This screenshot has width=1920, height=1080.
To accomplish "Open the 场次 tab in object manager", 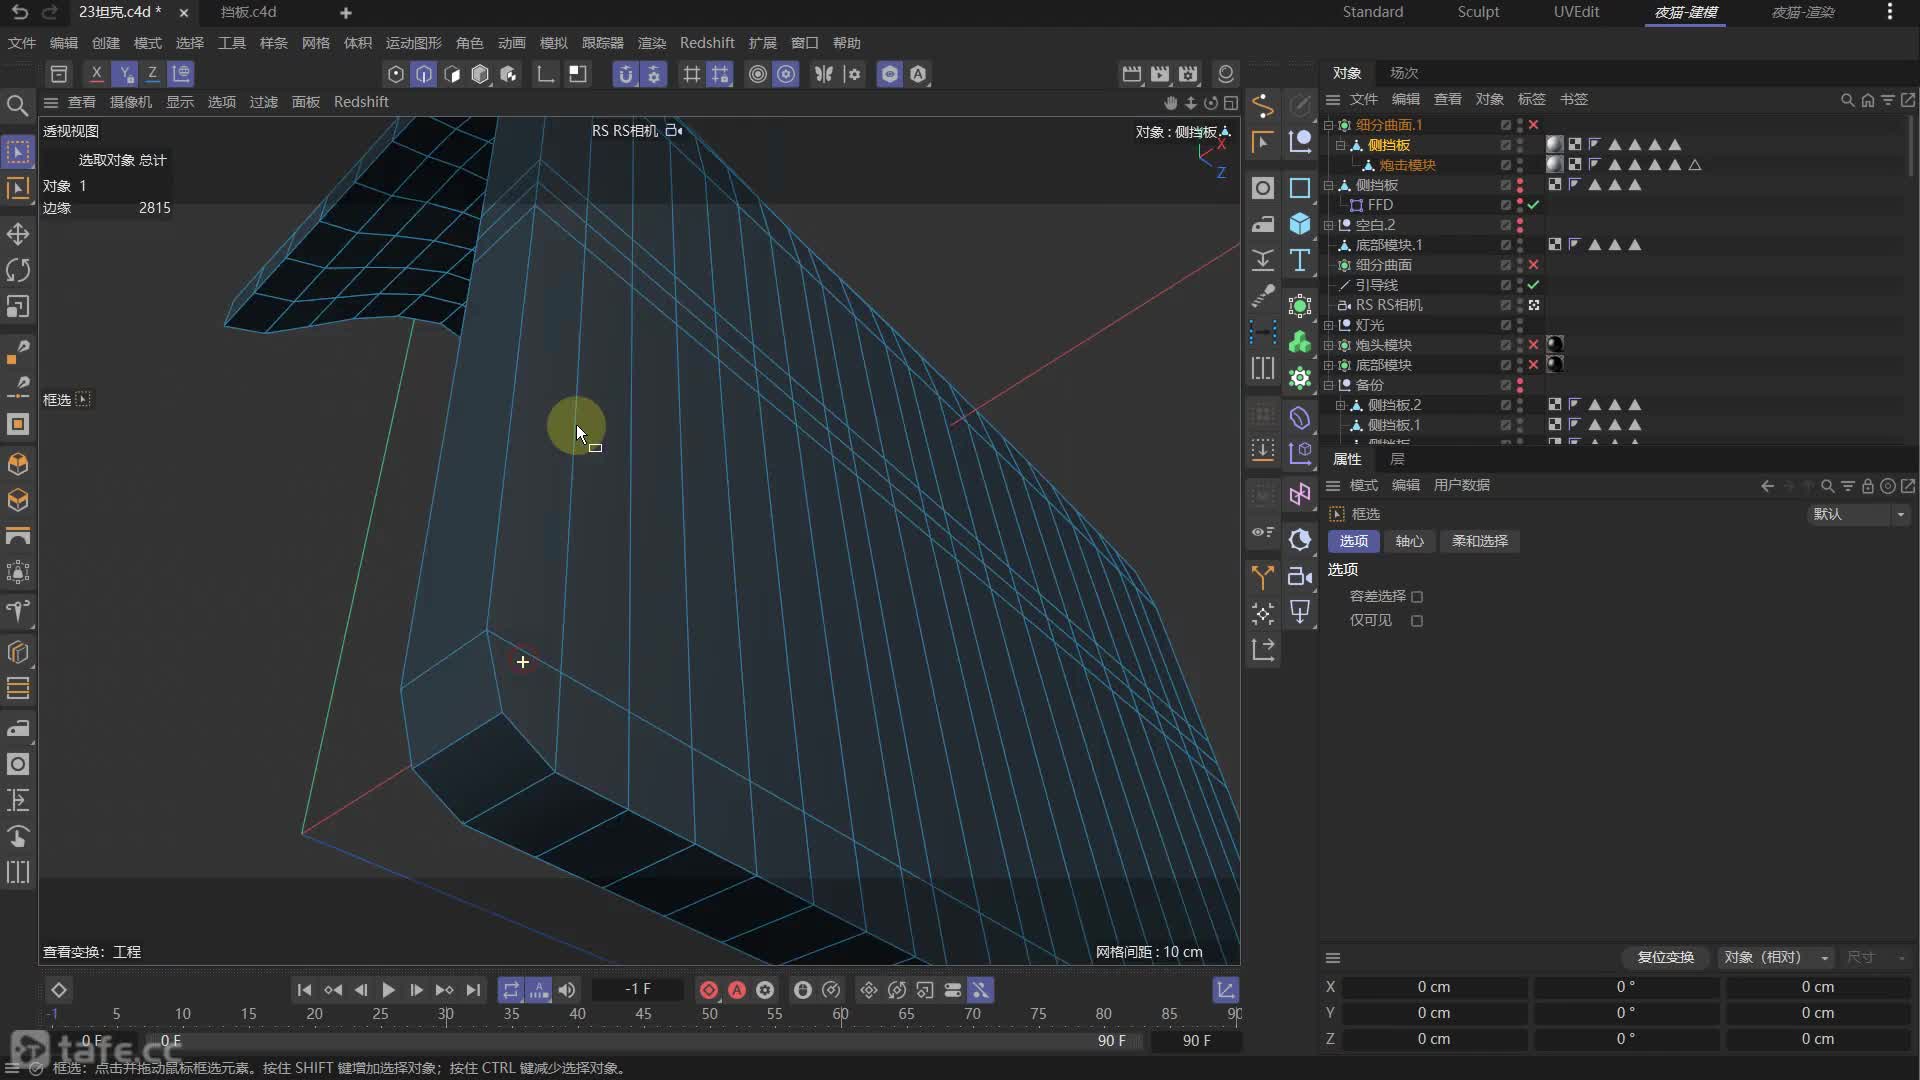I will tap(1404, 73).
